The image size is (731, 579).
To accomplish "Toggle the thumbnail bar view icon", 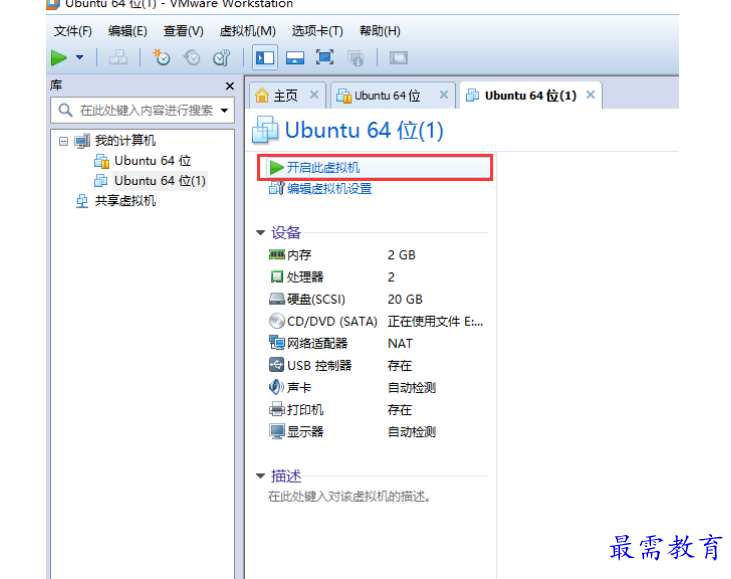I will pos(295,58).
